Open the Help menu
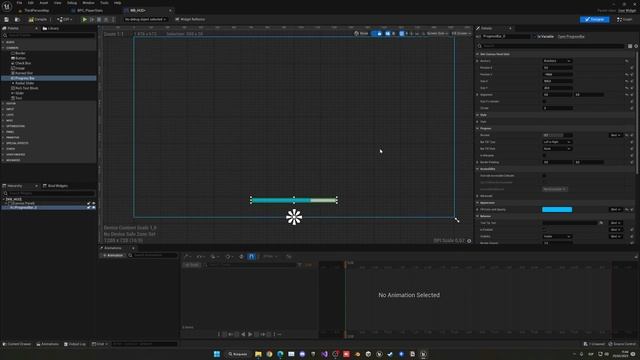 (118, 3)
